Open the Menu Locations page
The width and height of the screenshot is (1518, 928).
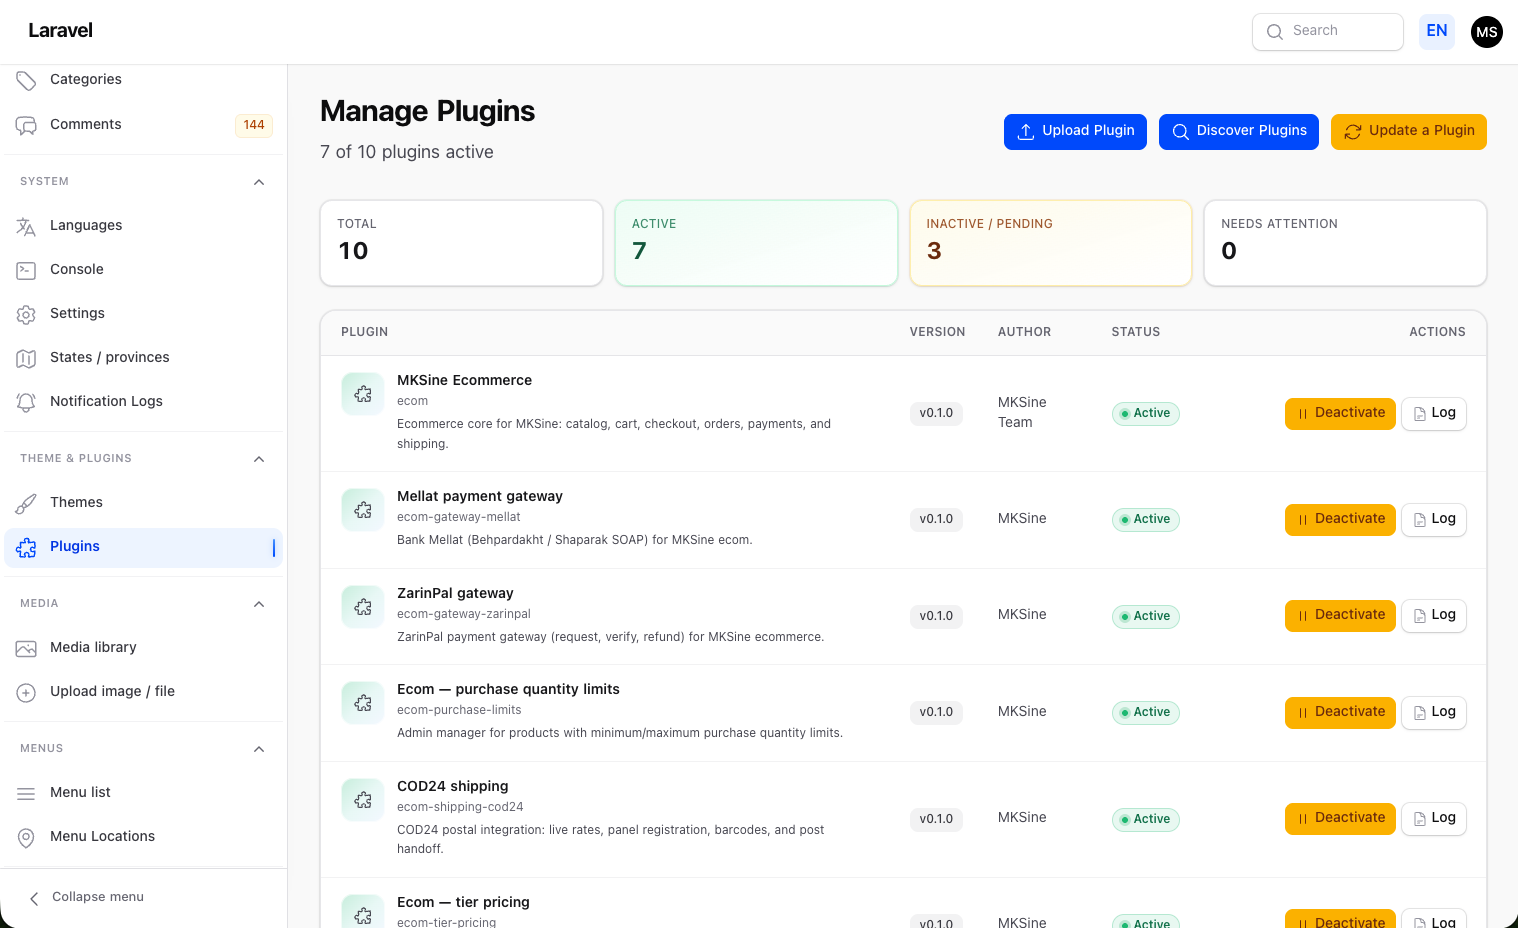coord(143,837)
